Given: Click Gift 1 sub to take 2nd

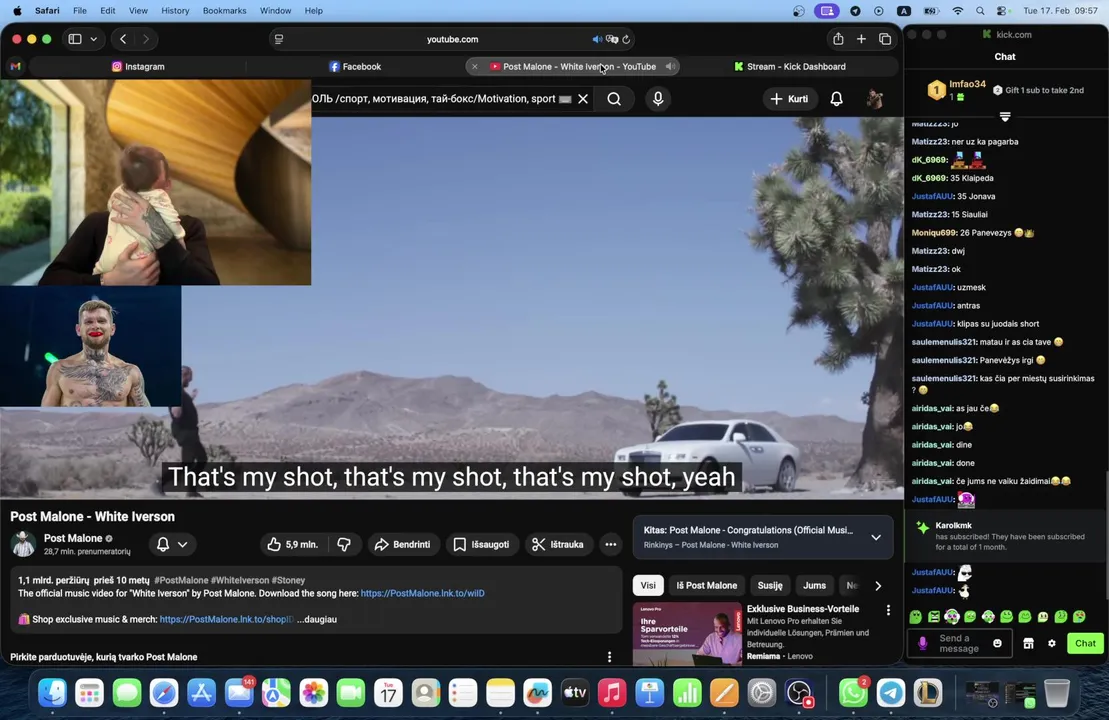Looking at the screenshot, I should point(1038,90).
